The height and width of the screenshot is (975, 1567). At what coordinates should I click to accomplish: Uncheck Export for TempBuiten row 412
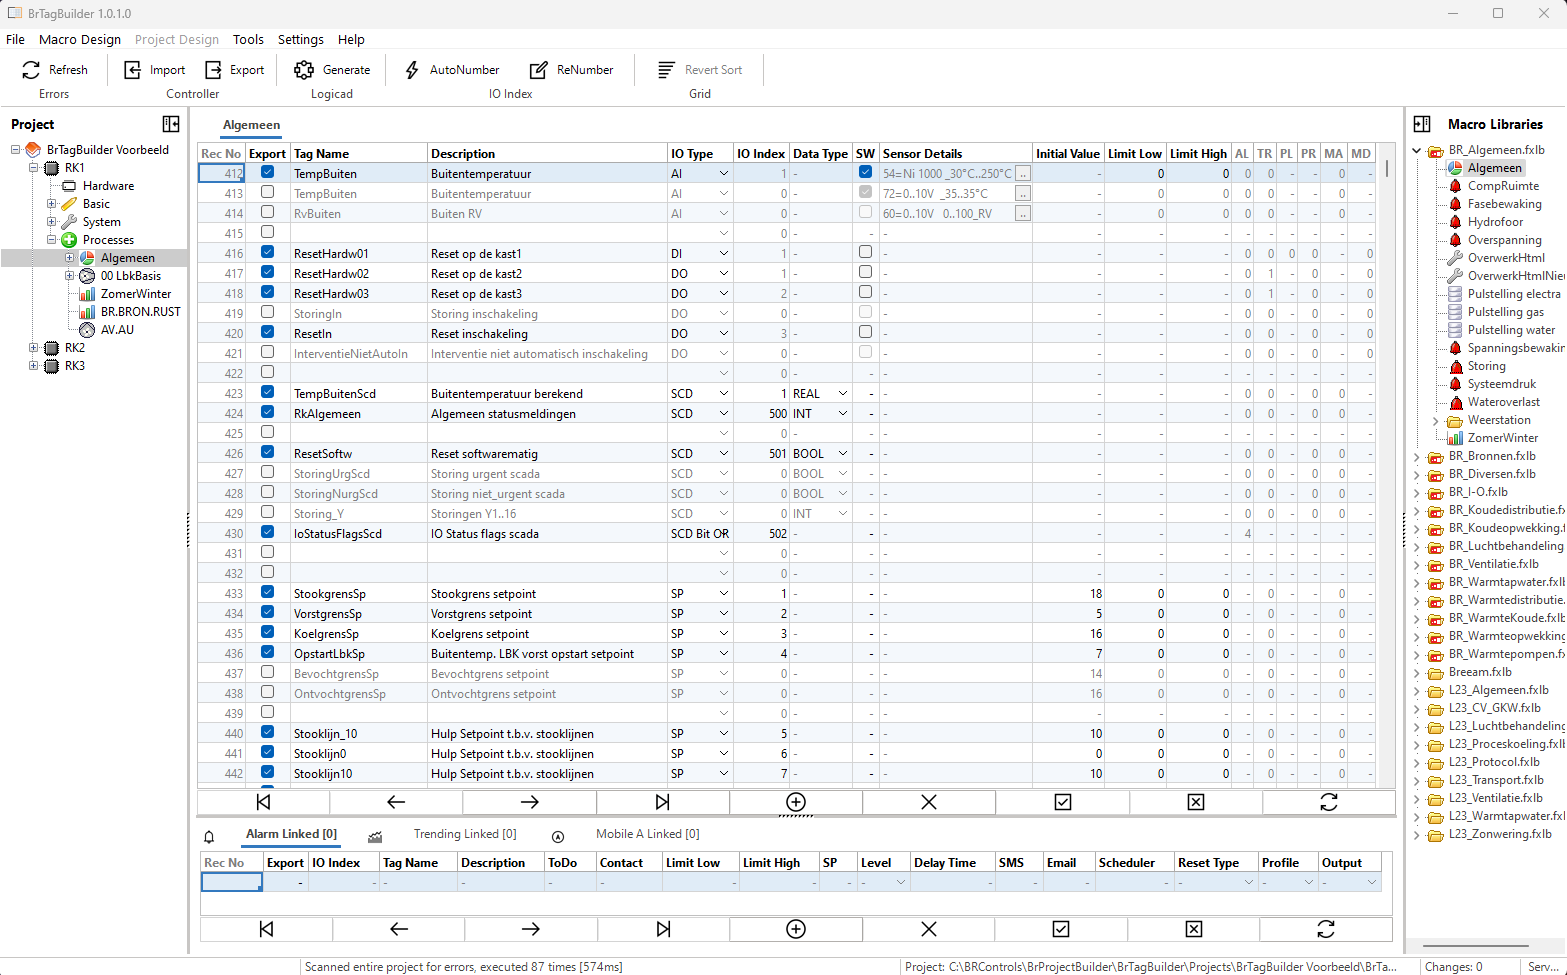[267, 172]
